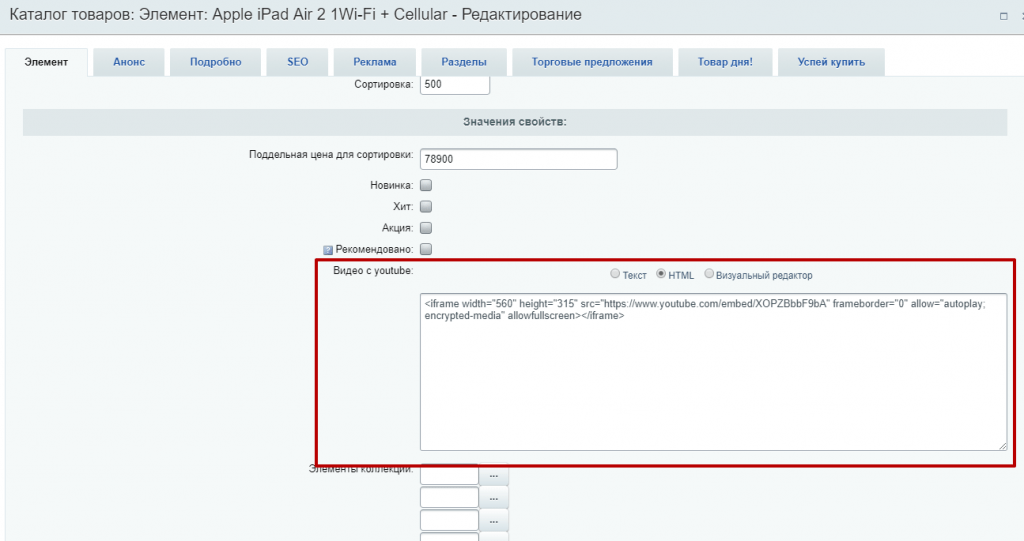Screen dimensions: 1024x541
Task: Click the second Элементы коллекции input field
Action: click(x=449, y=497)
